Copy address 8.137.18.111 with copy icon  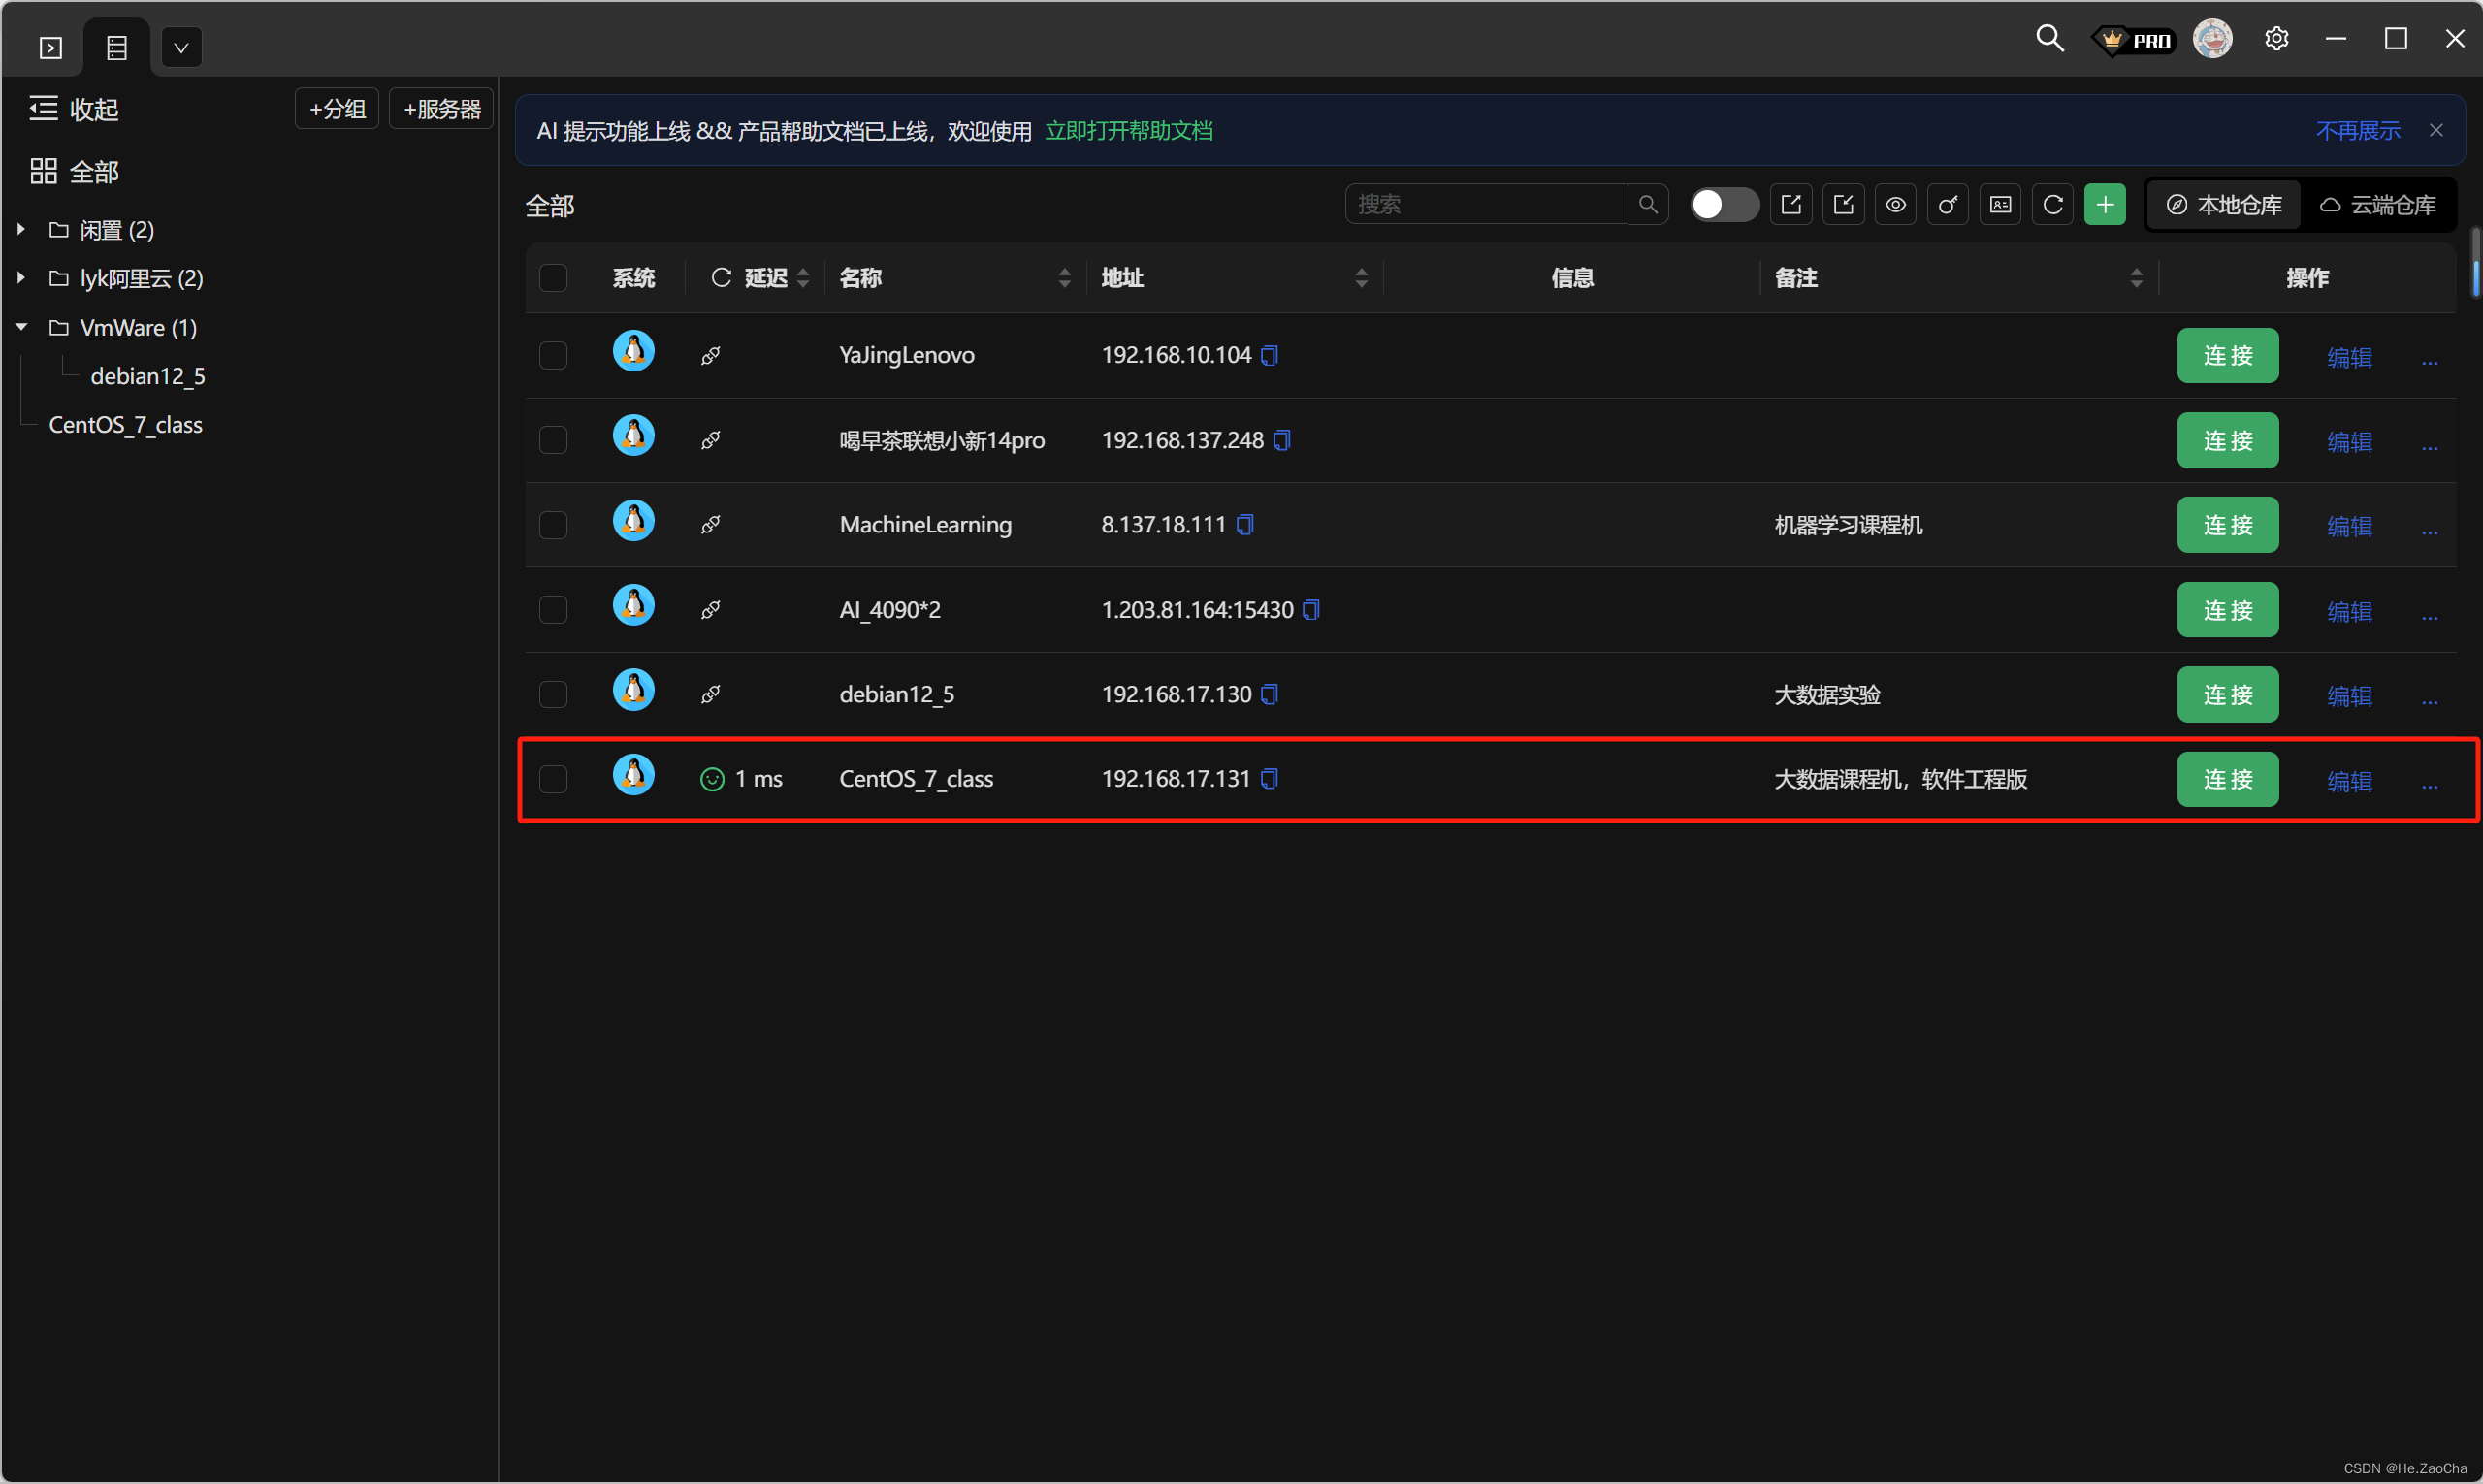1245,524
